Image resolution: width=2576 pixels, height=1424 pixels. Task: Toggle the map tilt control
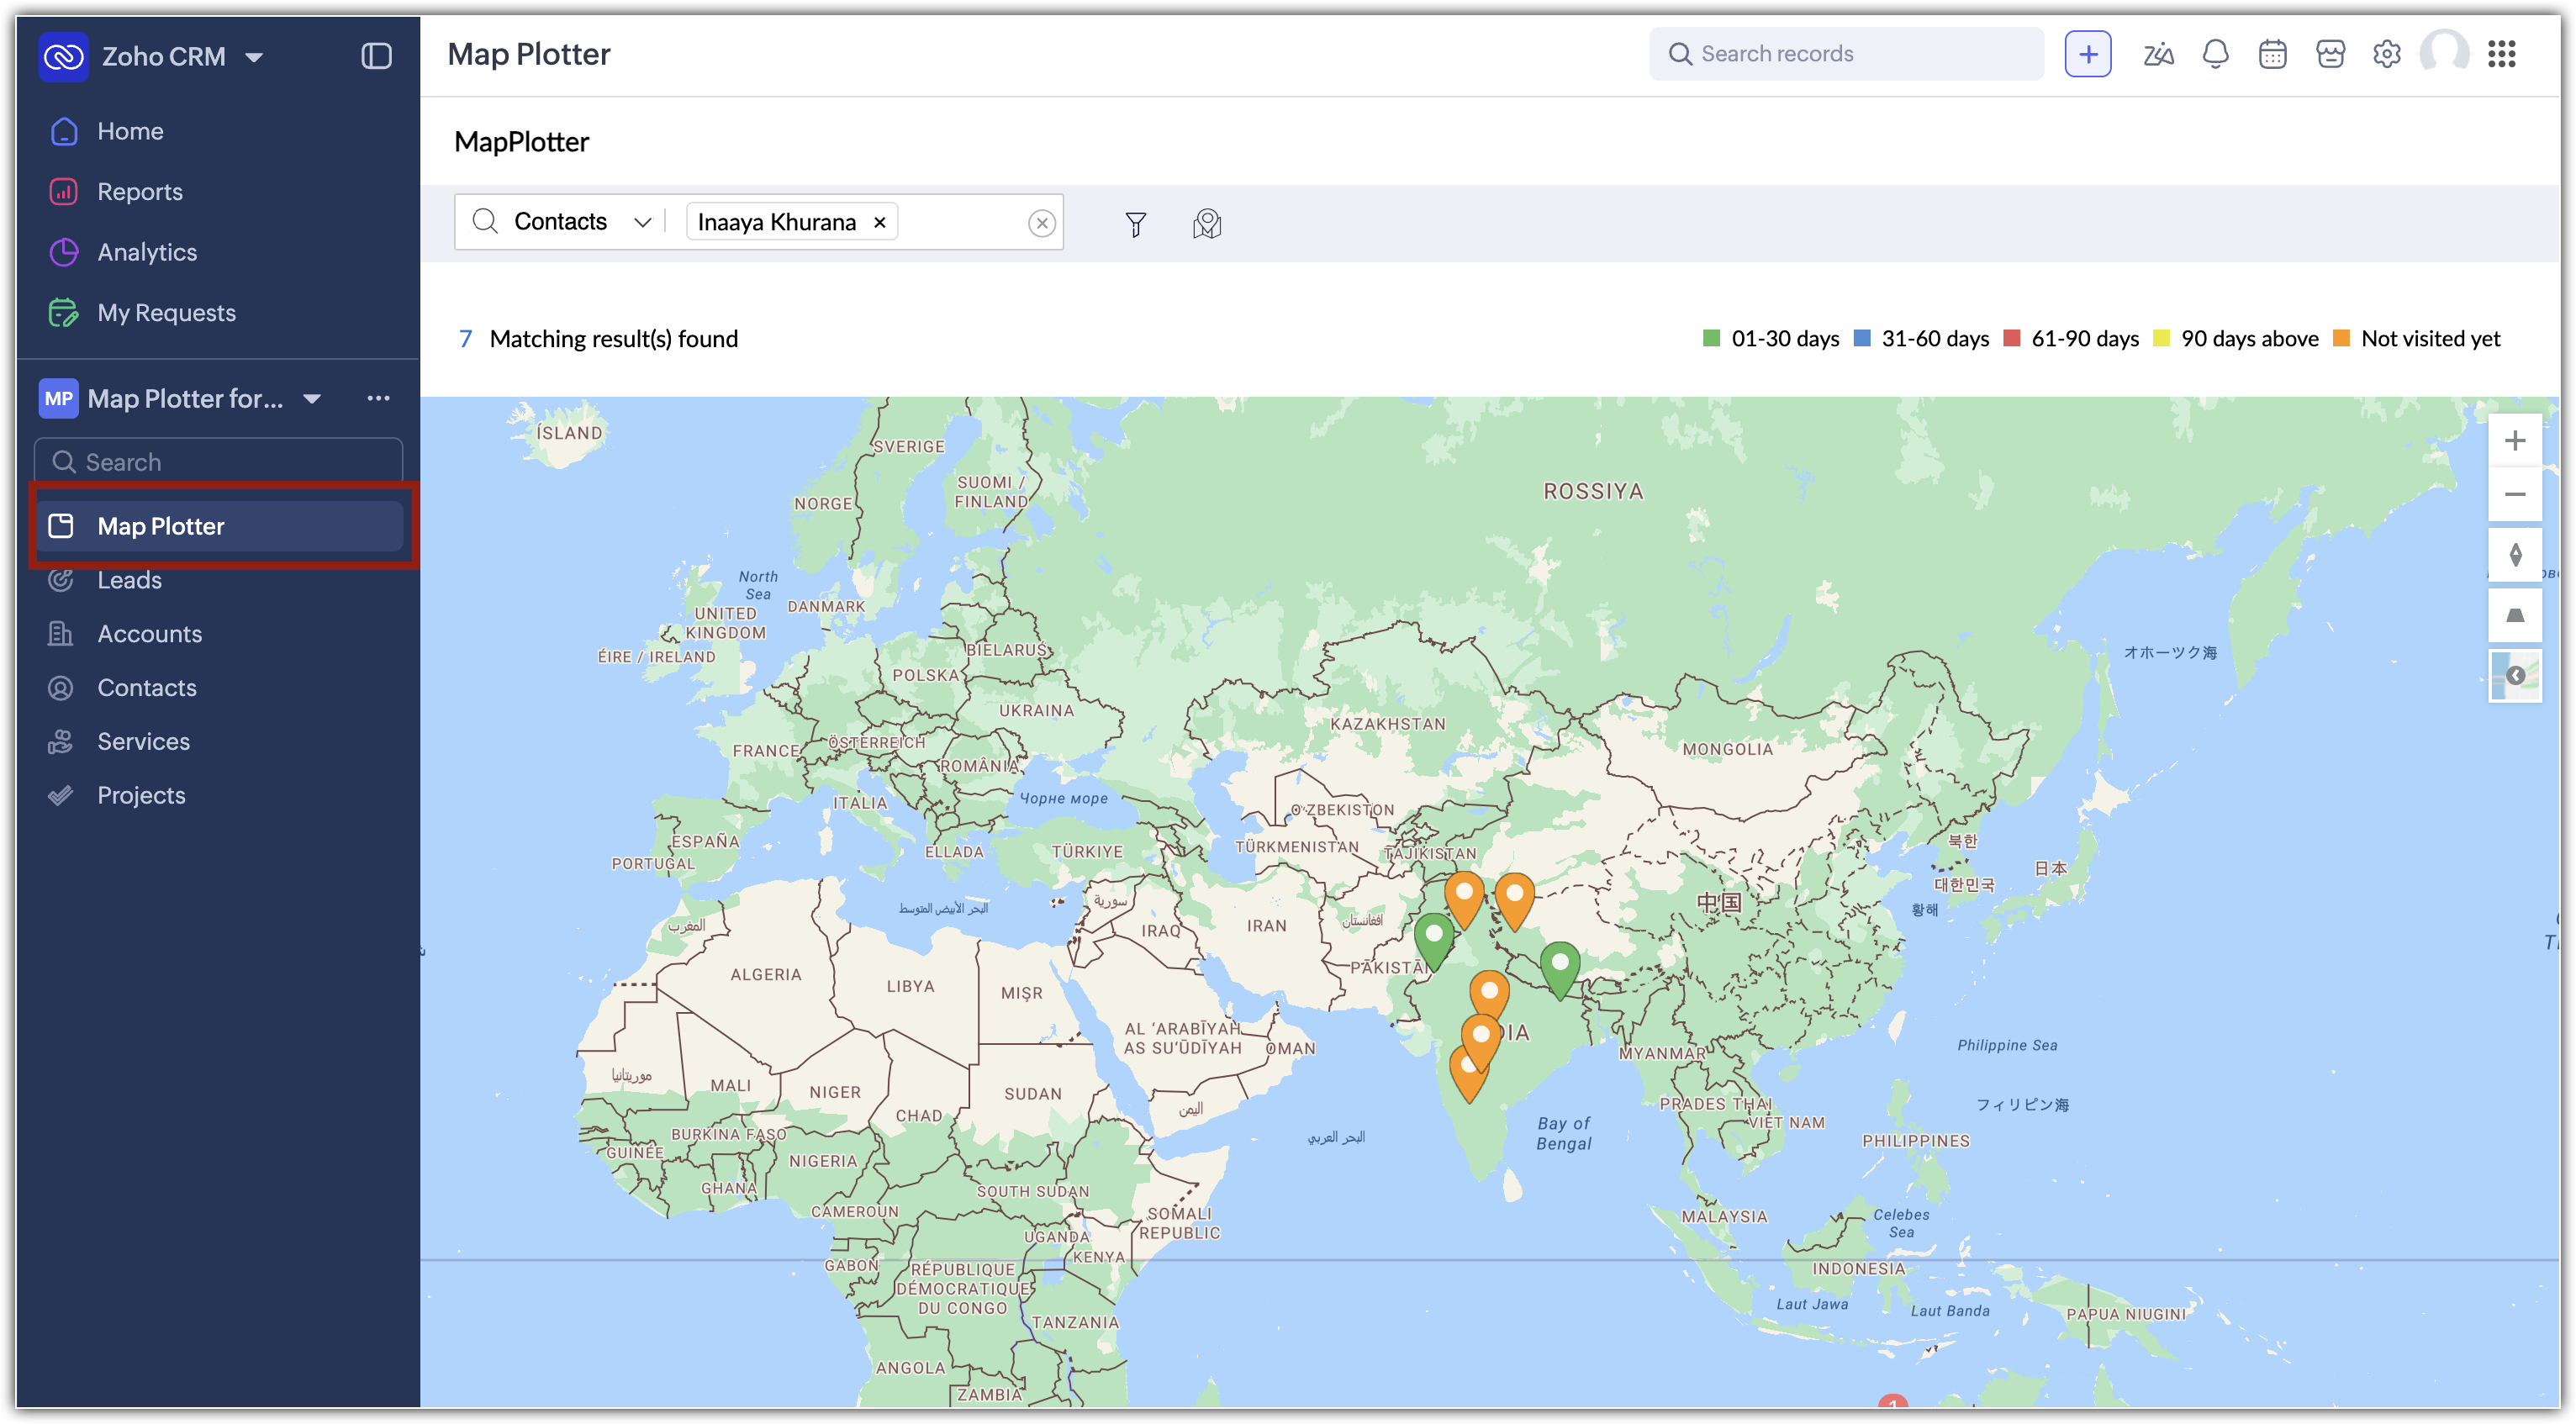point(2515,615)
